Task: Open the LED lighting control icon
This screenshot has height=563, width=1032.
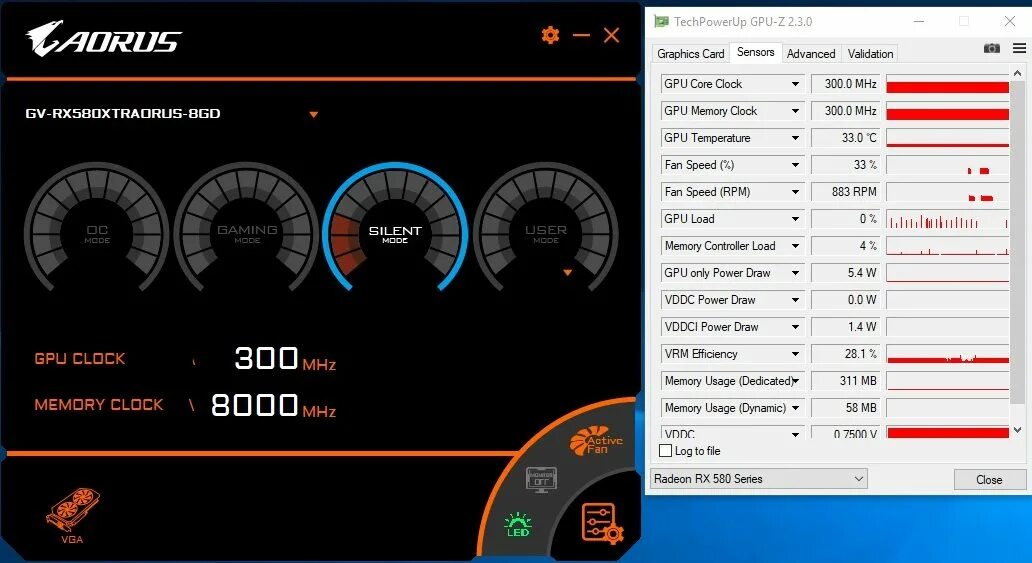Action: (x=518, y=524)
